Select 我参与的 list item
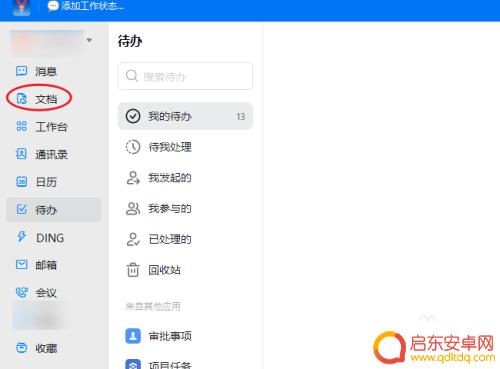The width and height of the screenshot is (500, 369). pos(185,209)
